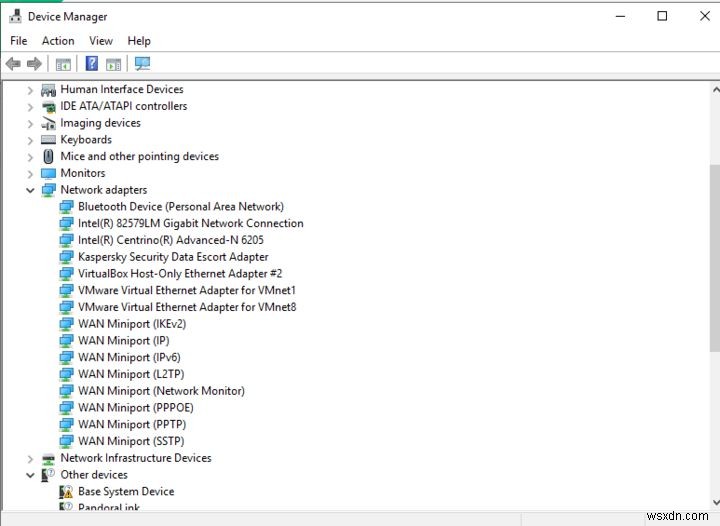Open the Help question-mark toolbar icon
The height and width of the screenshot is (526, 720).
(x=92, y=63)
